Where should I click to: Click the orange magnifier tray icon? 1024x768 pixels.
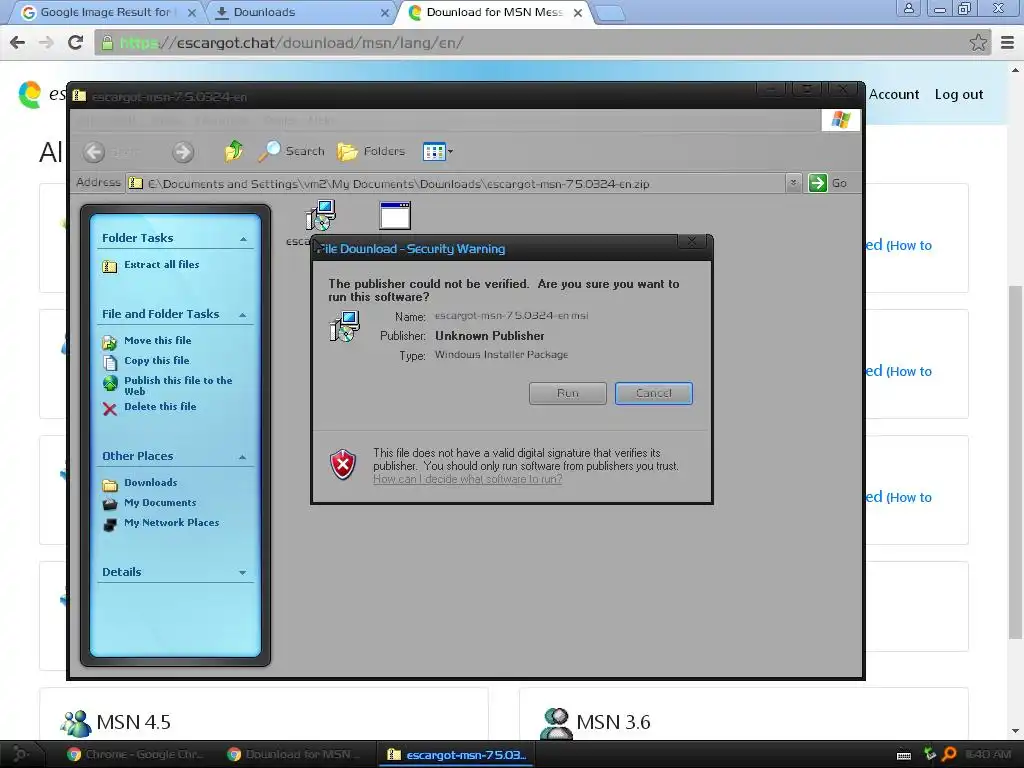pyautogui.click(x=950, y=755)
